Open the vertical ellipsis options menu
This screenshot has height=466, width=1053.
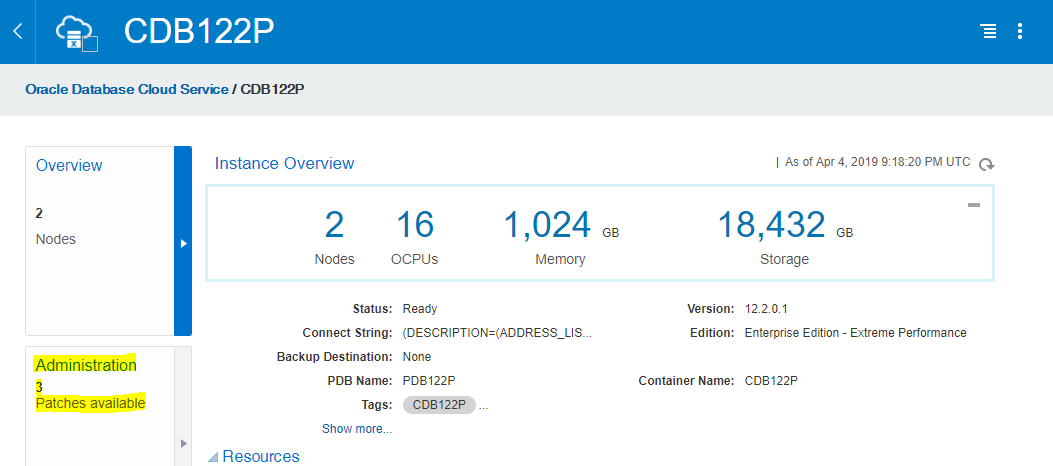point(1020,32)
